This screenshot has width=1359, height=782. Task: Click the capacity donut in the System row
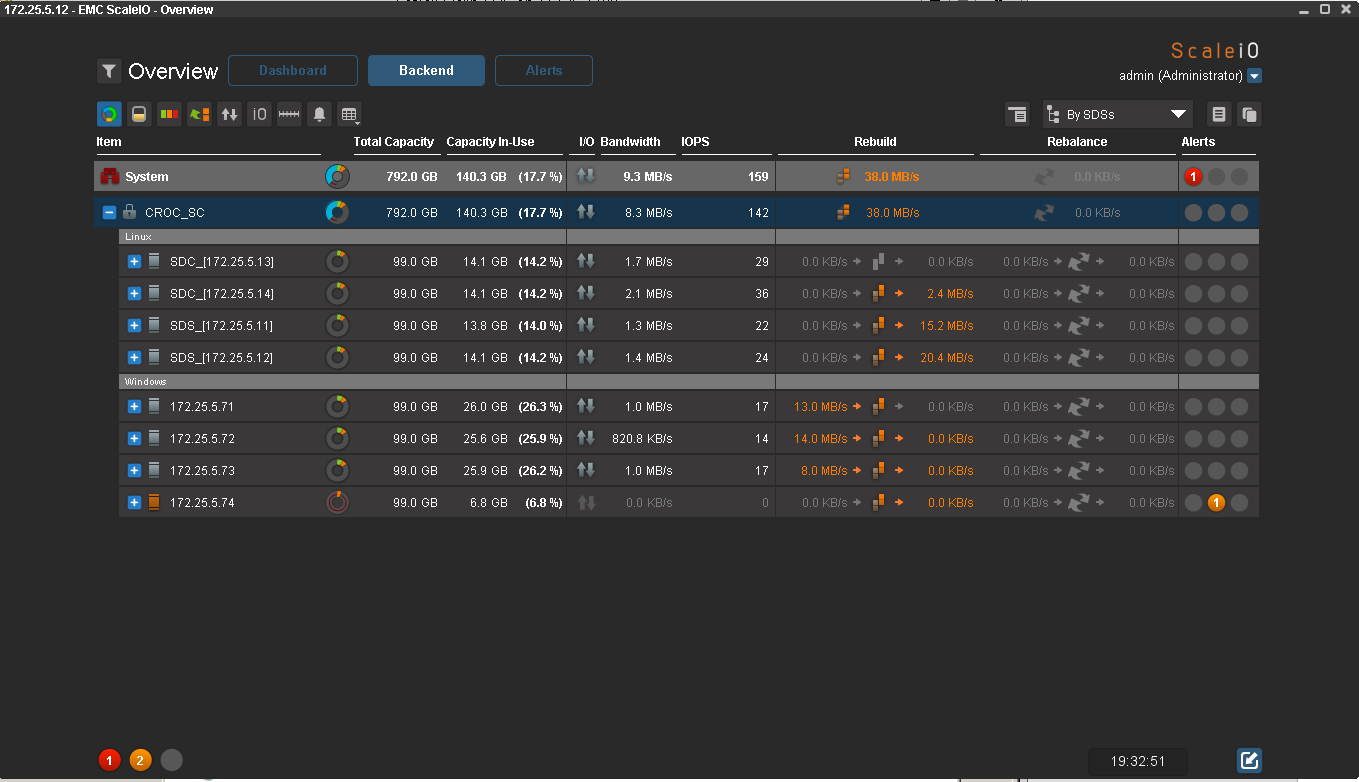(x=338, y=177)
